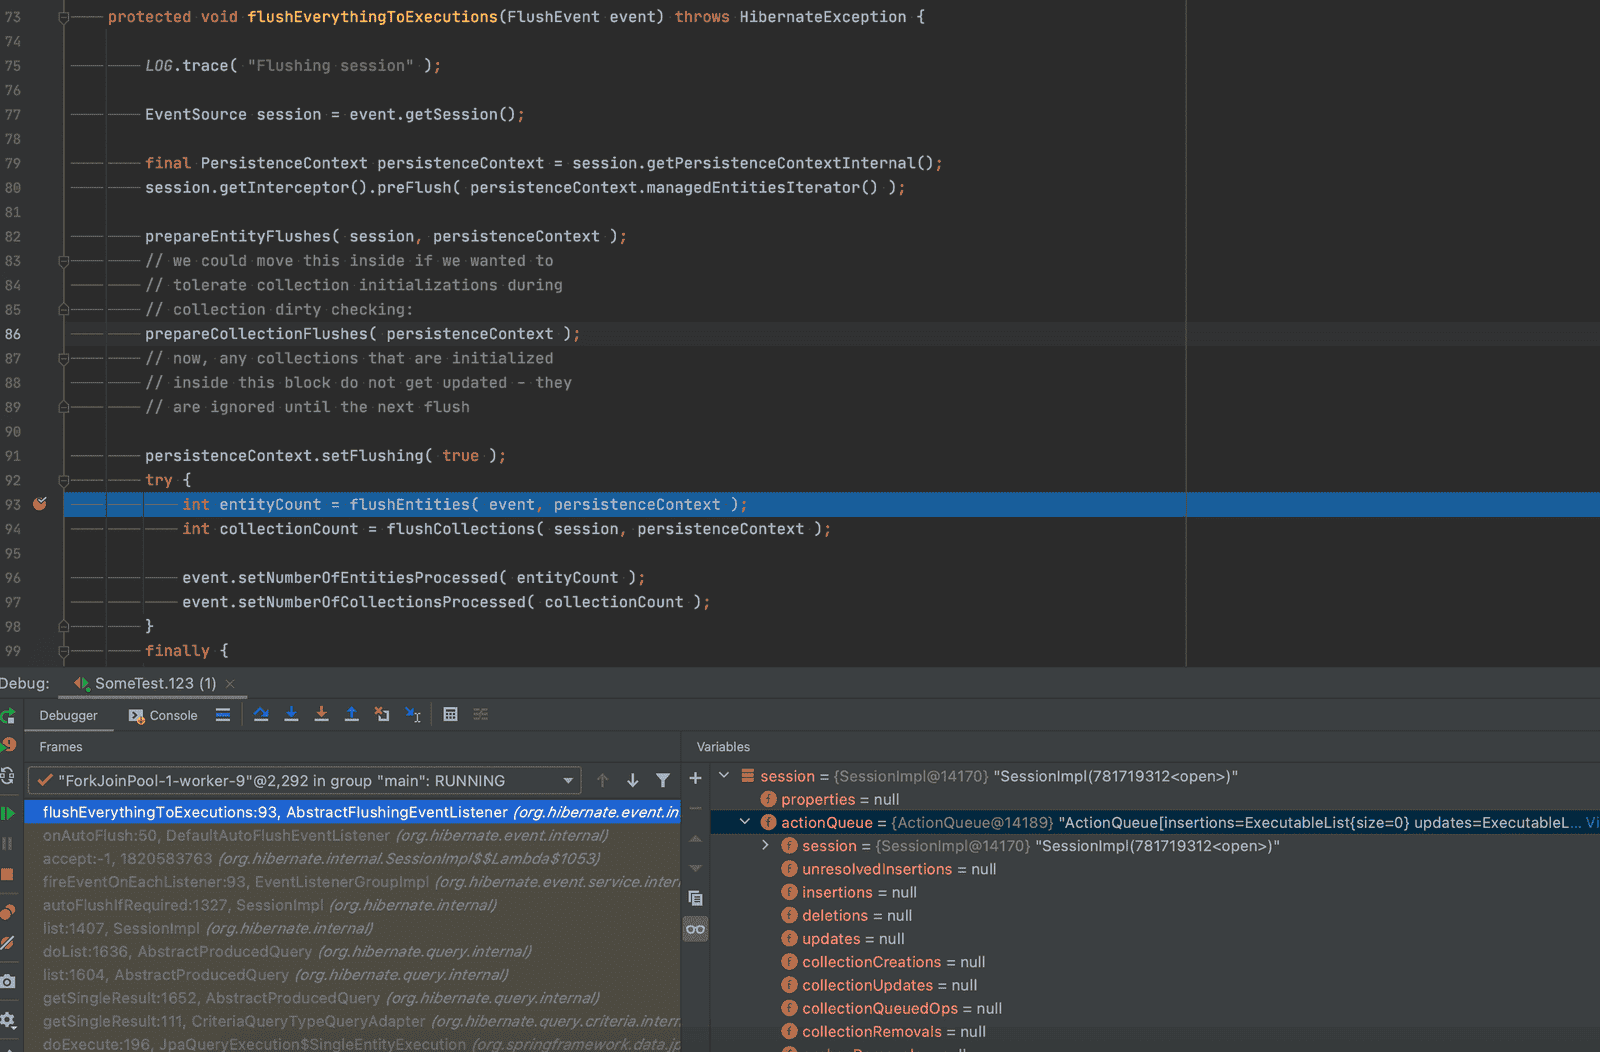Click unresolvedInsertions variable row
Image resolution: width=1600 pixels, height=1052 pixels.
point(1155,869)
